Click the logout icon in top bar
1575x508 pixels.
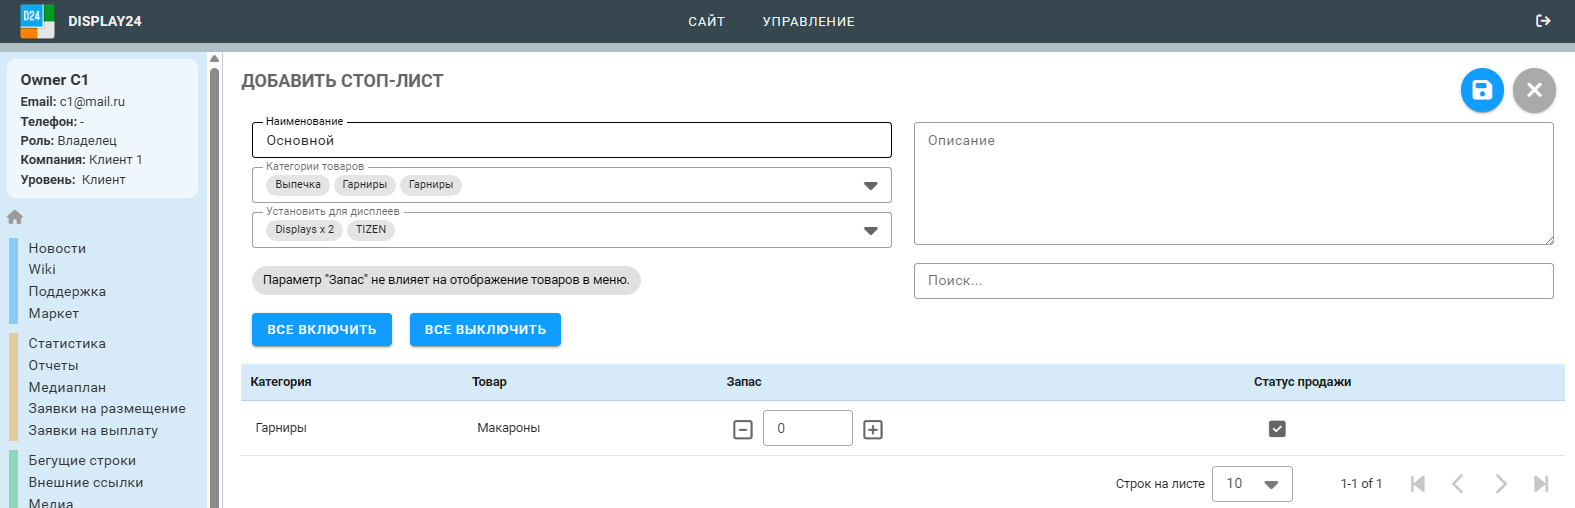[1543, 21]
